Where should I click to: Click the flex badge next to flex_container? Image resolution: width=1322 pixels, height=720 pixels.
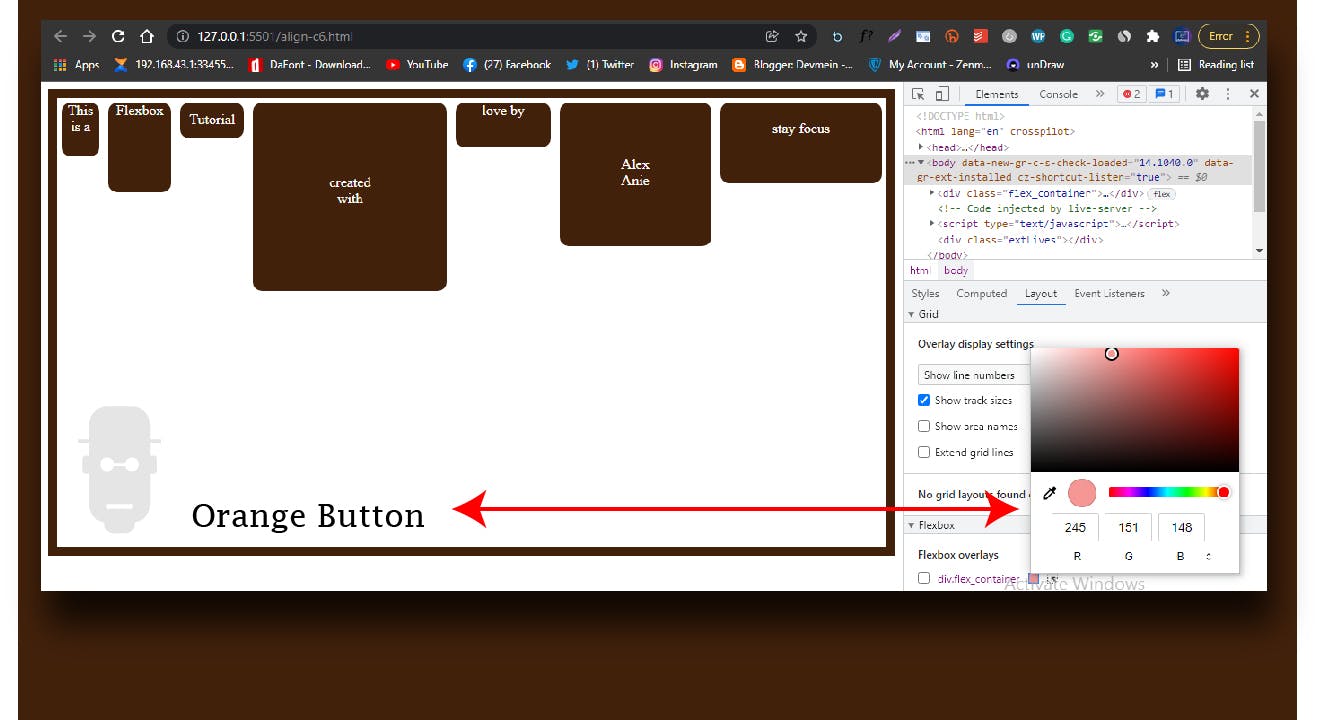[x=1160, y=193]
